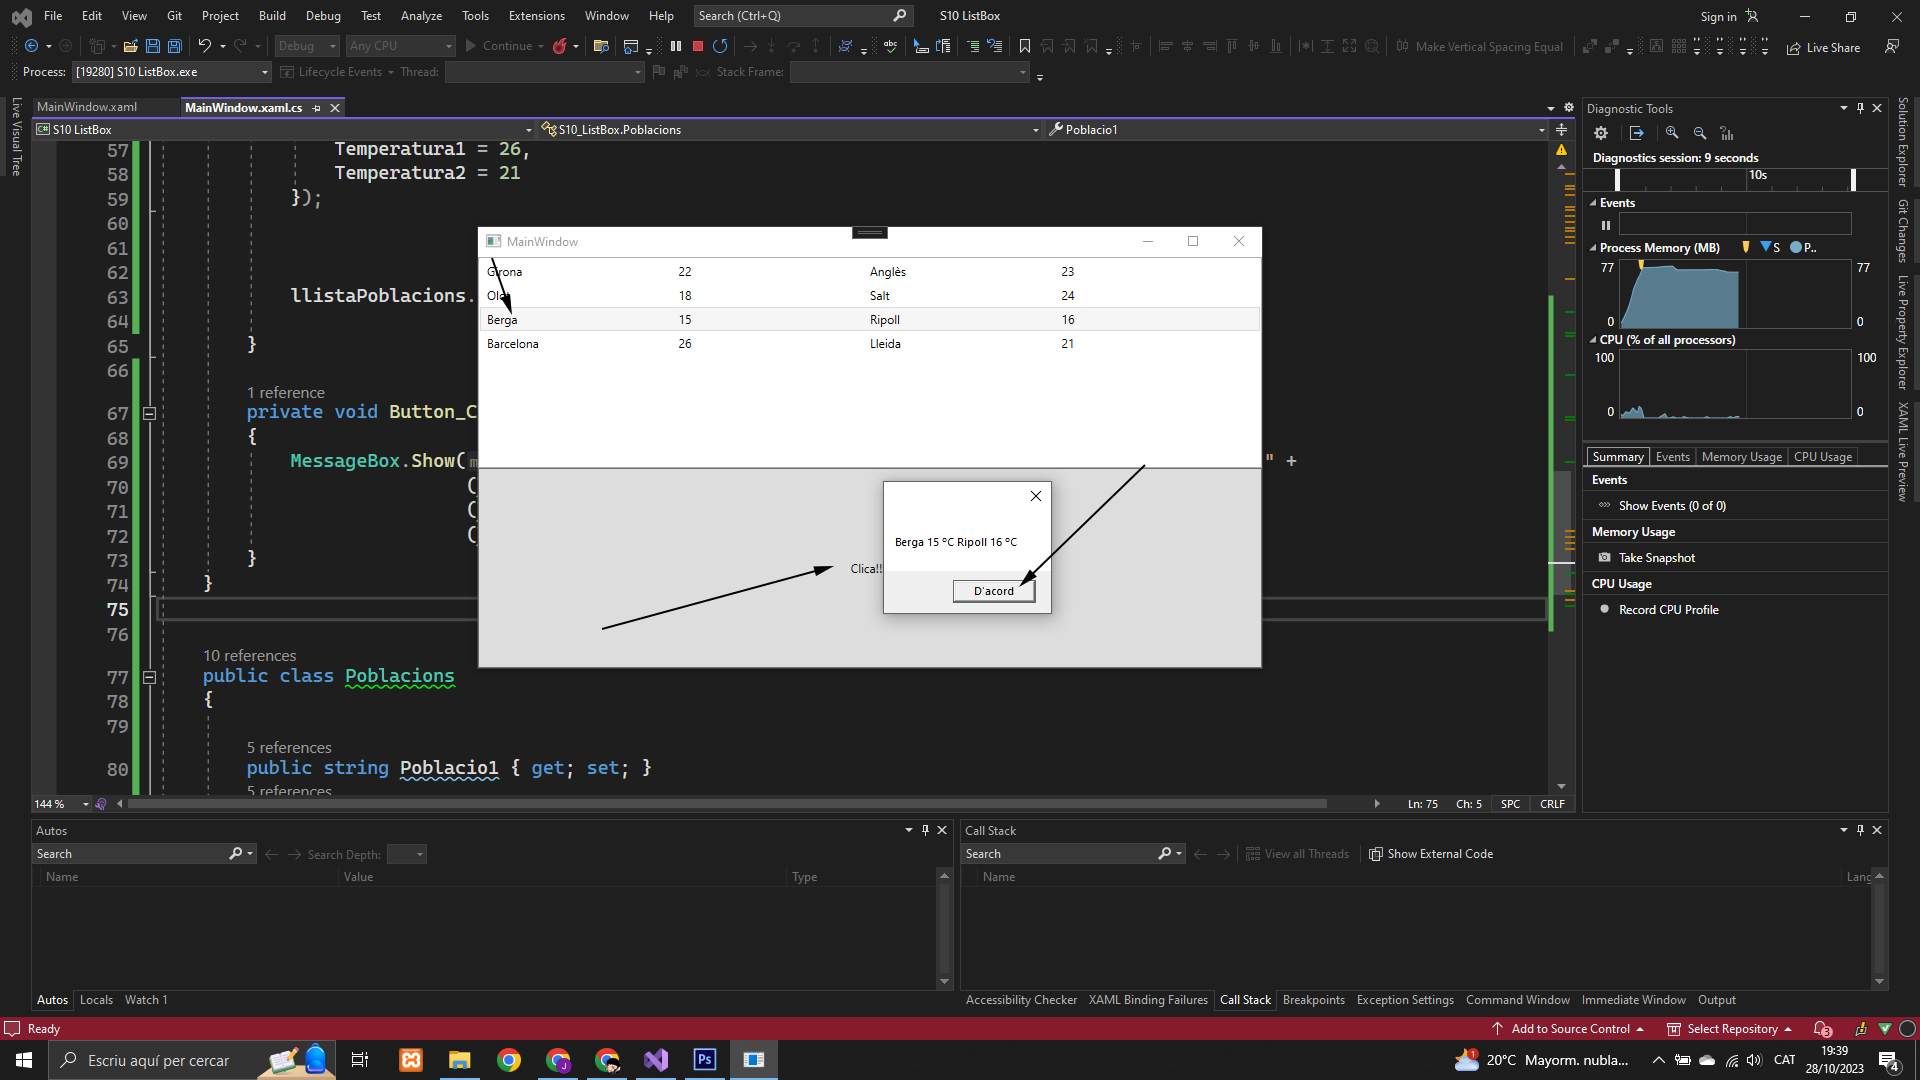Open Visual Studio from the Windows taskbar
The width and height of the screenshot is (1920, 1080).
656,1060
